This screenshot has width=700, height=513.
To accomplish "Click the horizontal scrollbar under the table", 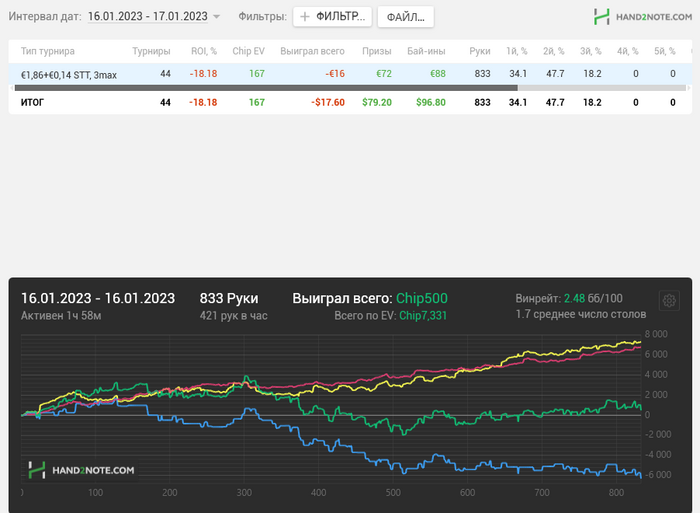I will (x=266, y=88).
